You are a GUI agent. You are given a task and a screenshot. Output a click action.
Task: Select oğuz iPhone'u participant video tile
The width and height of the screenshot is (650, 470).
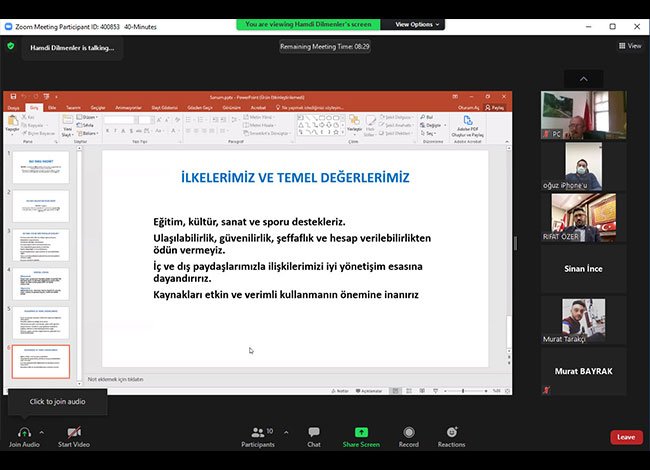click(583, 166)
